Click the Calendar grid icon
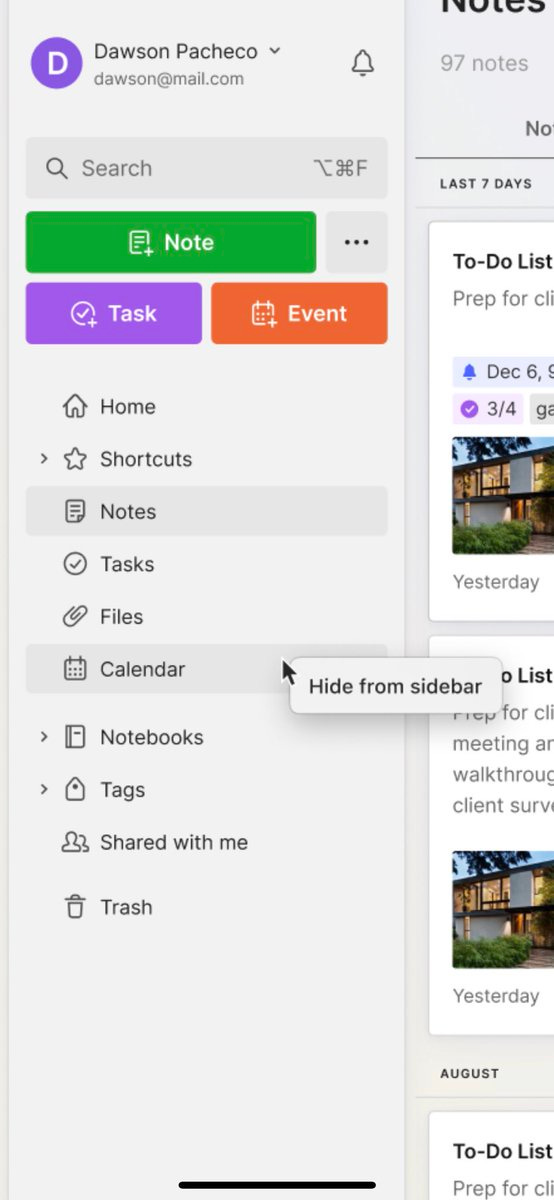The height and width of the screenshot is (1200, 554). [x=75, y=669]
